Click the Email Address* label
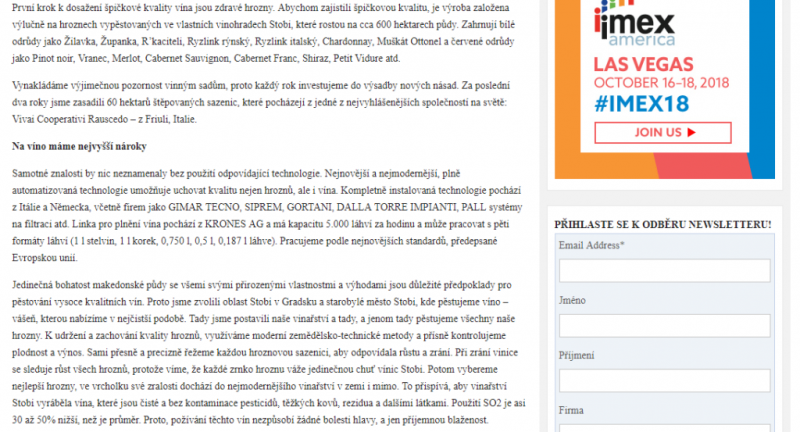800x432 pixels. pos(591,245)
